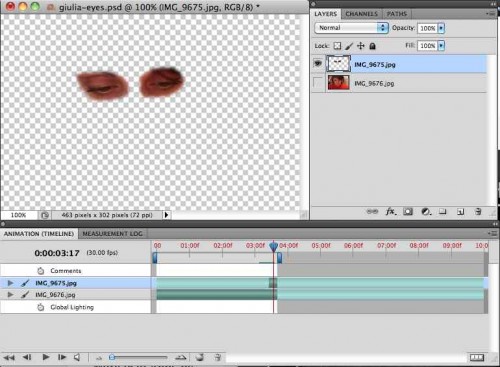The height and width of the screenshot is (367, 500).
Task: Click the lock all padlock icon
Action: click(372, 46)
